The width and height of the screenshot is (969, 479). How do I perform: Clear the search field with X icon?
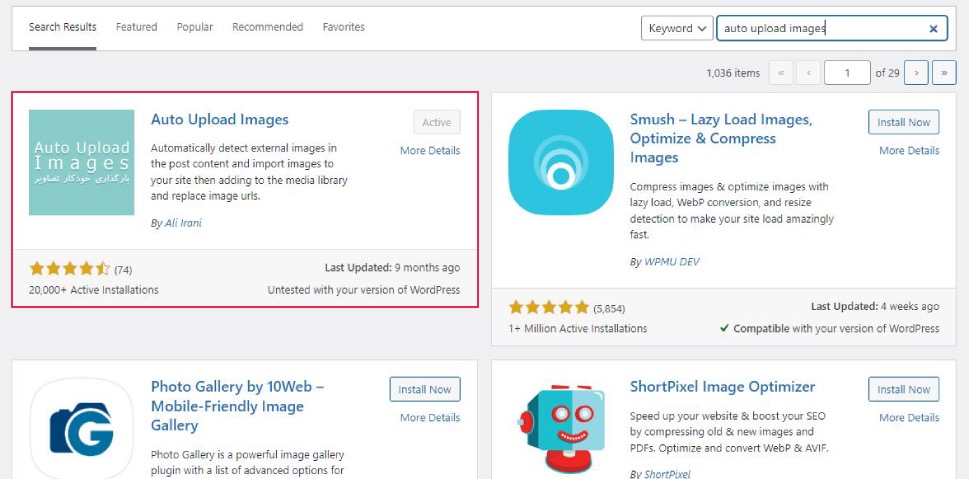(x=933, y=28)
